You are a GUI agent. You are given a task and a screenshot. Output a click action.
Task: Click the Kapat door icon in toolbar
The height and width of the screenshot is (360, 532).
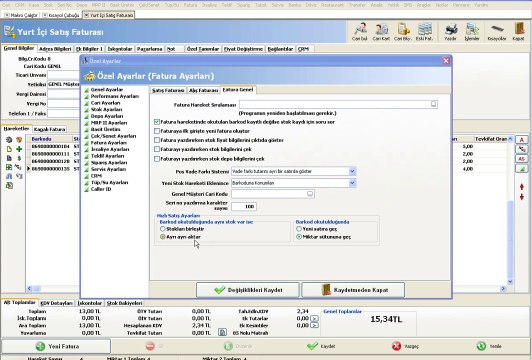[518, 31]
